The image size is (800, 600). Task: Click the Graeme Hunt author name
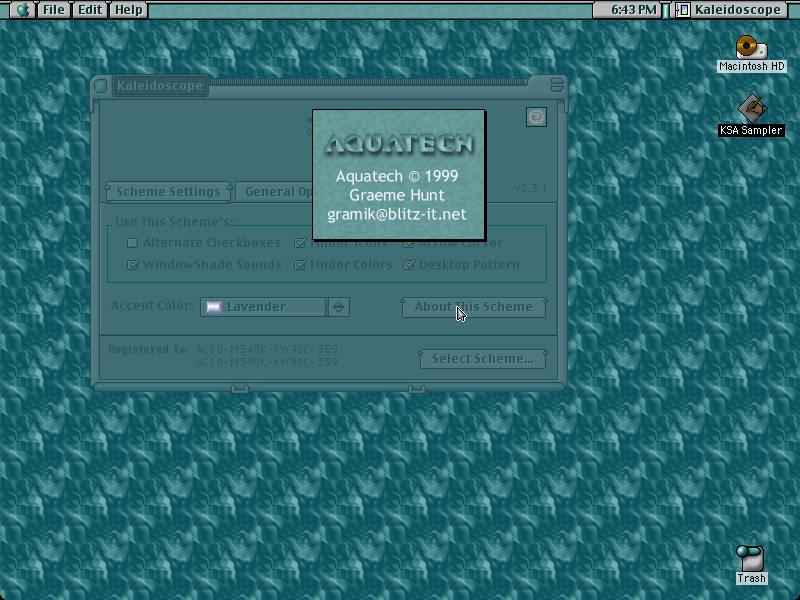pyautogui.click(x=397, y=195)
